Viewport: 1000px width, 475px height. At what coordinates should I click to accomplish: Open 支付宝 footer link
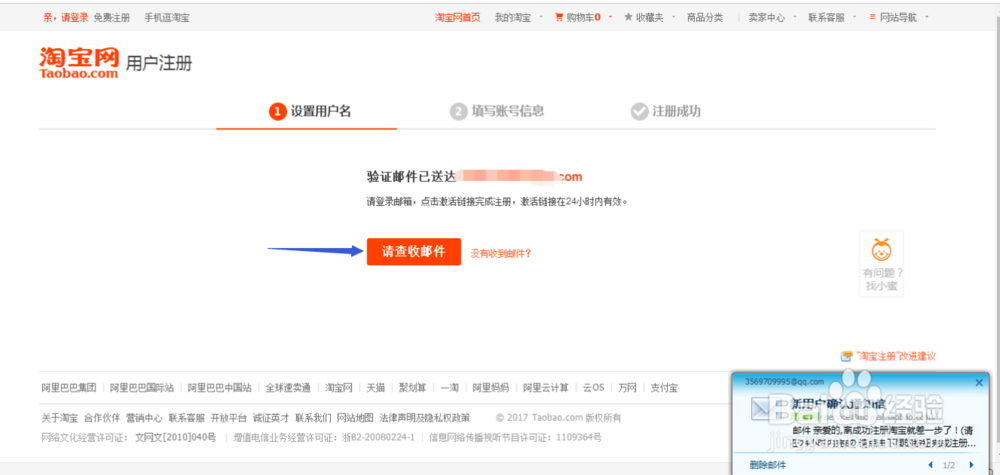point(665,388)
